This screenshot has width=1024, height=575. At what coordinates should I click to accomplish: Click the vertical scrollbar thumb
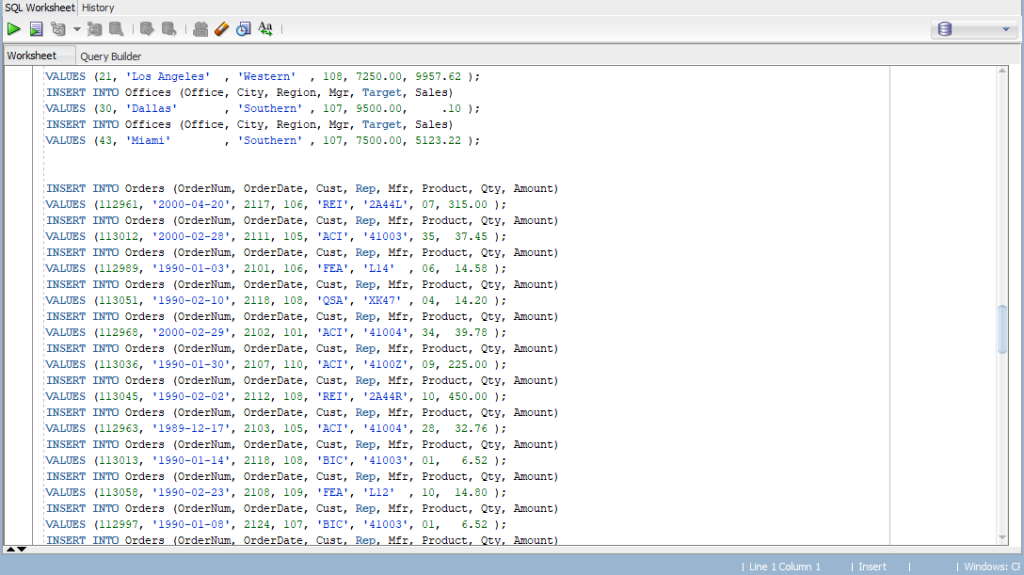click(1002, 329)
